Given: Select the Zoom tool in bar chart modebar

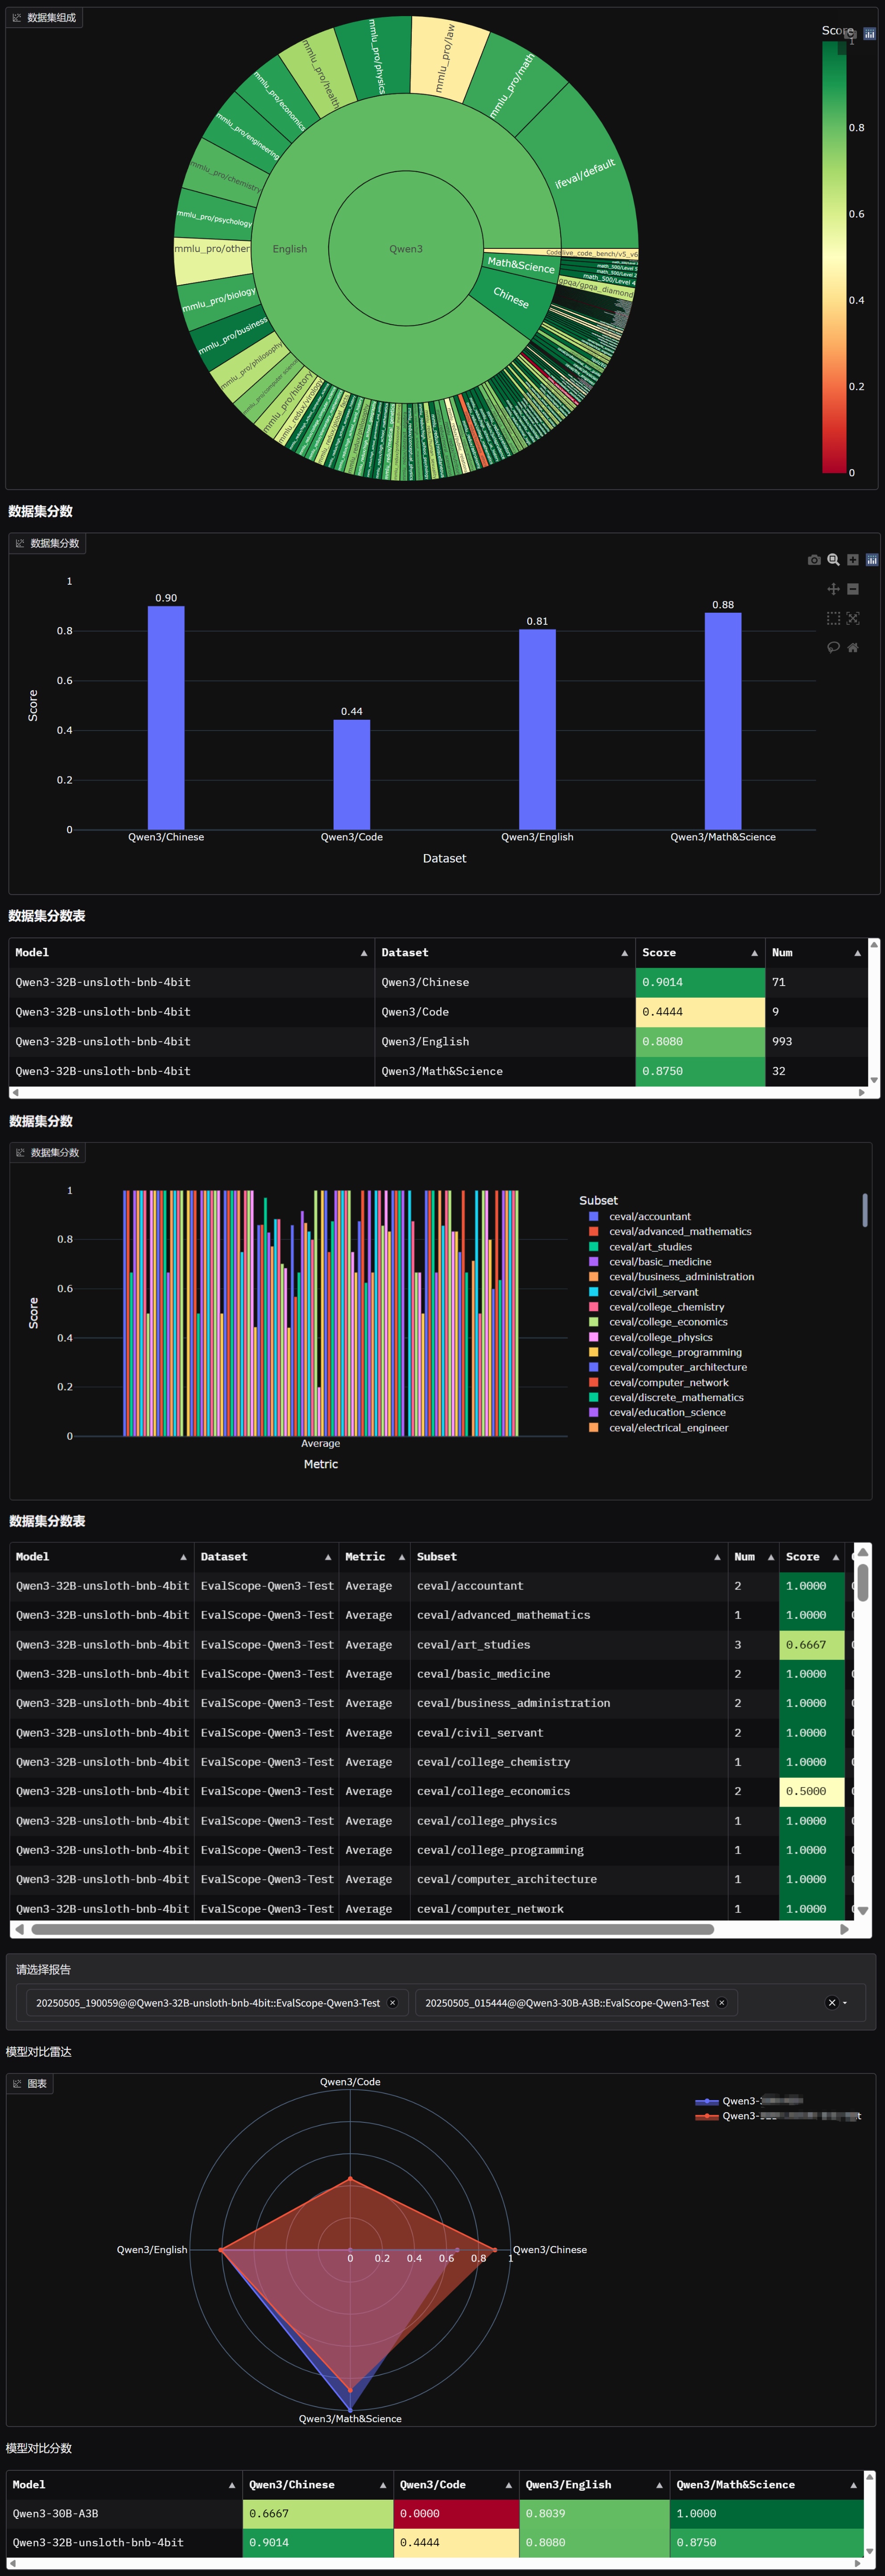Looking at the screenshot, I should pyautogui.click(x=833, y=560).
